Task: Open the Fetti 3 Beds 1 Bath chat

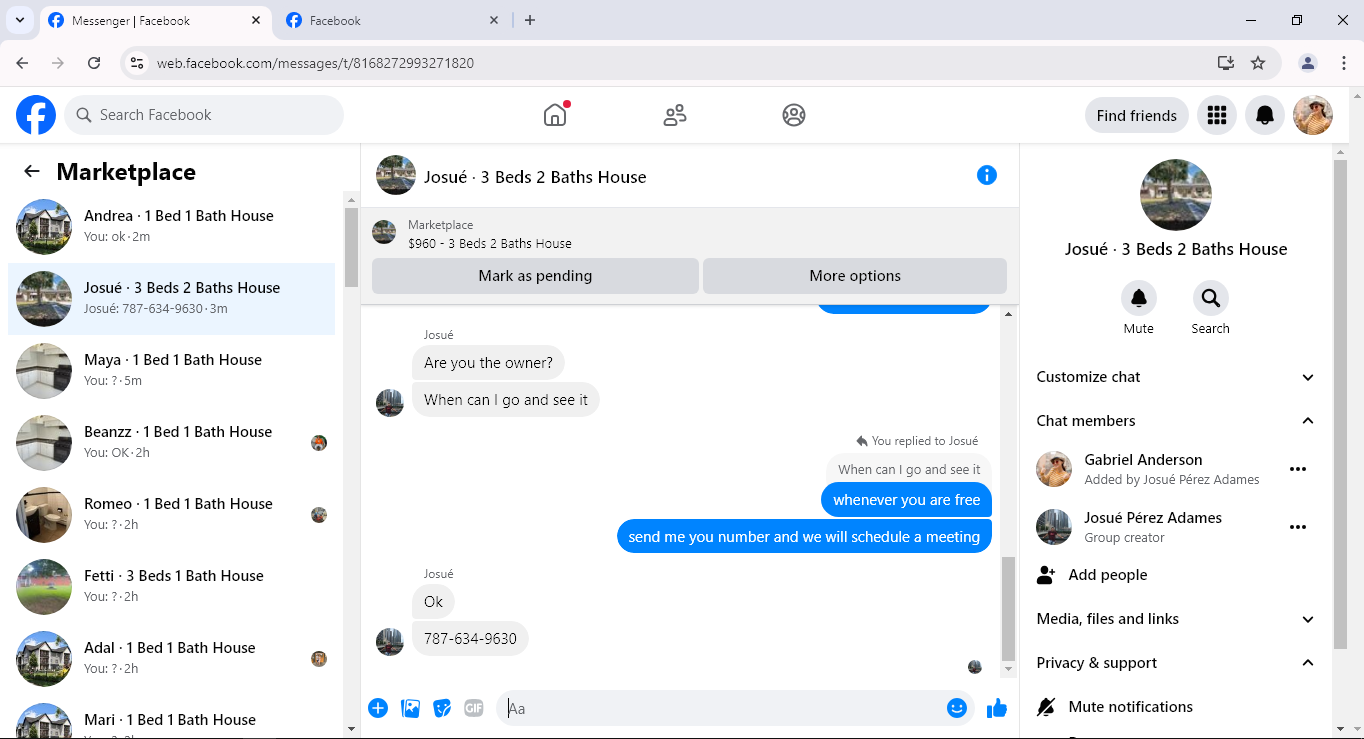Action: tap(172, 587)
